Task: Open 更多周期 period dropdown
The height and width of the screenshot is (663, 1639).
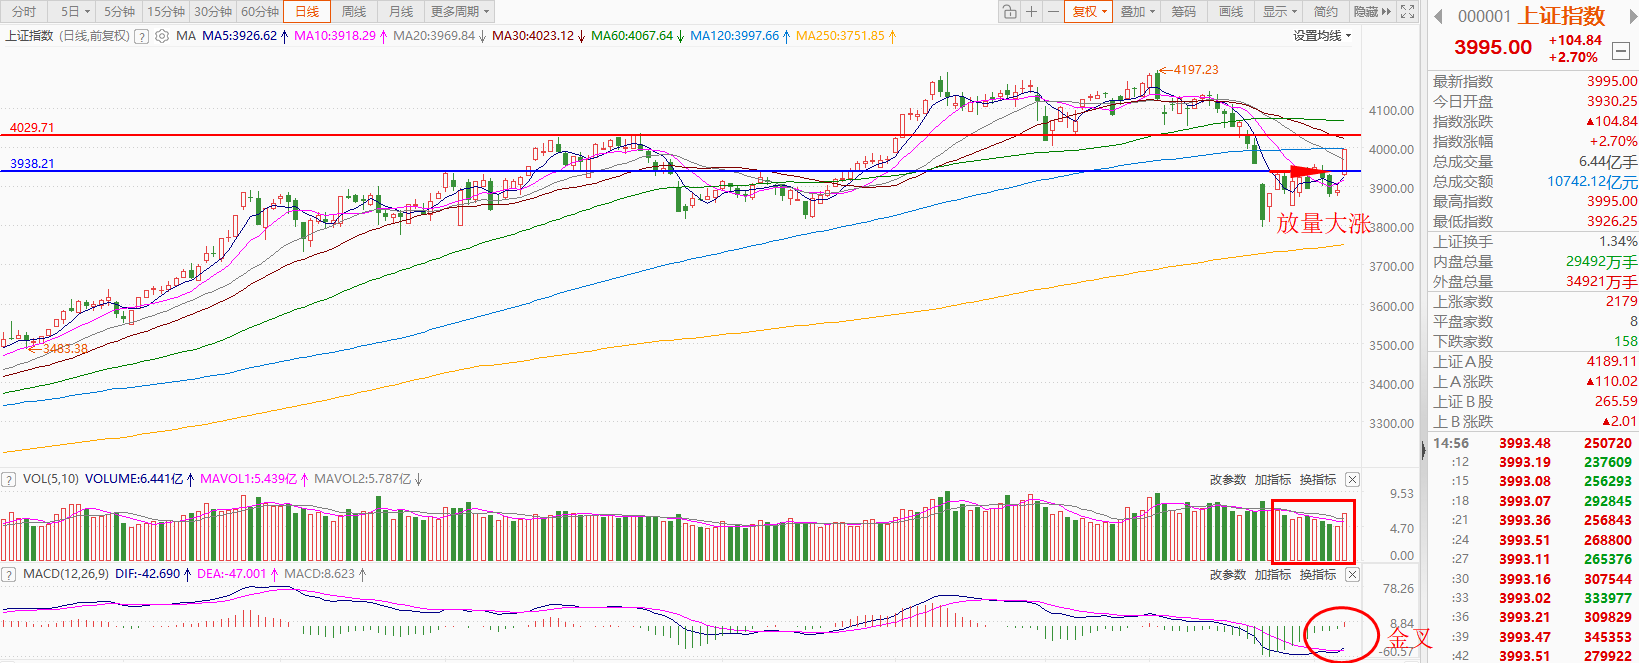Action: [x=460, y=12]
